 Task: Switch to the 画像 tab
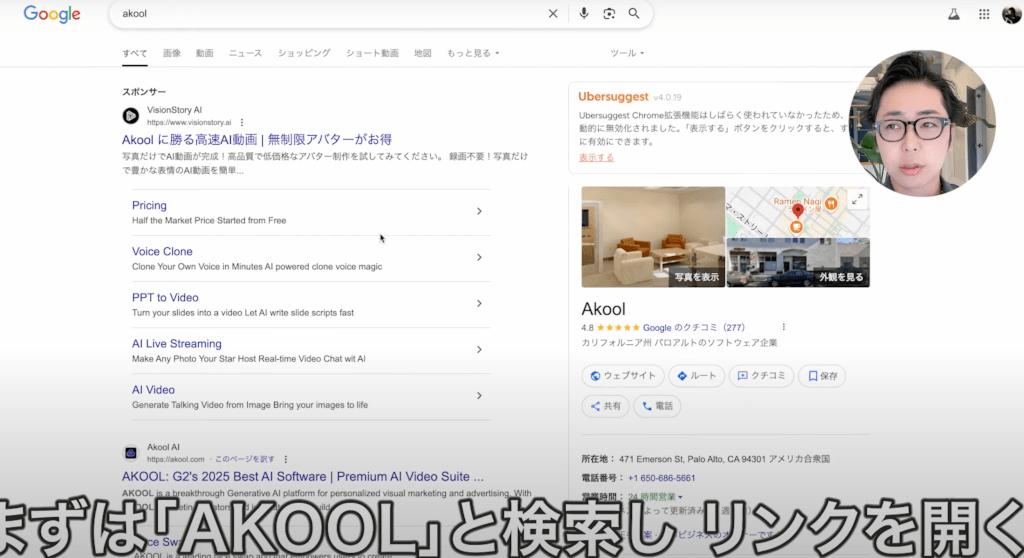click(x=172, y=54)
